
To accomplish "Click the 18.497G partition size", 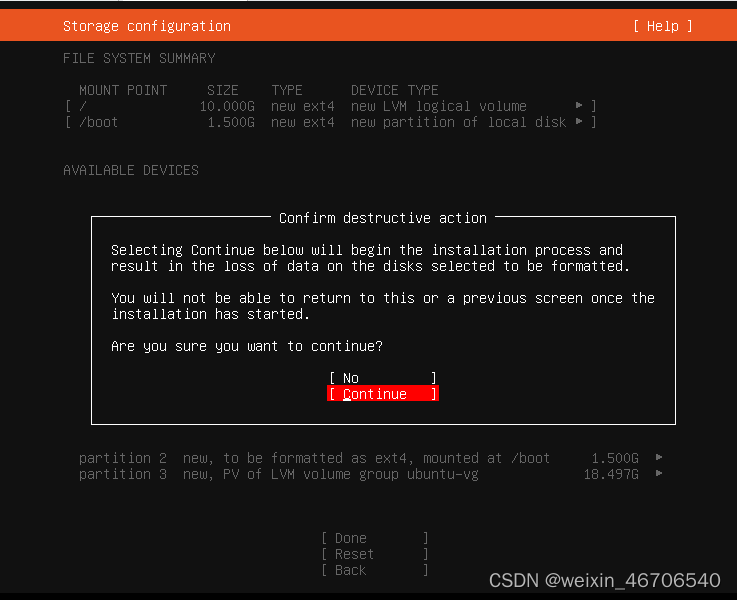I will click(611, 474).
